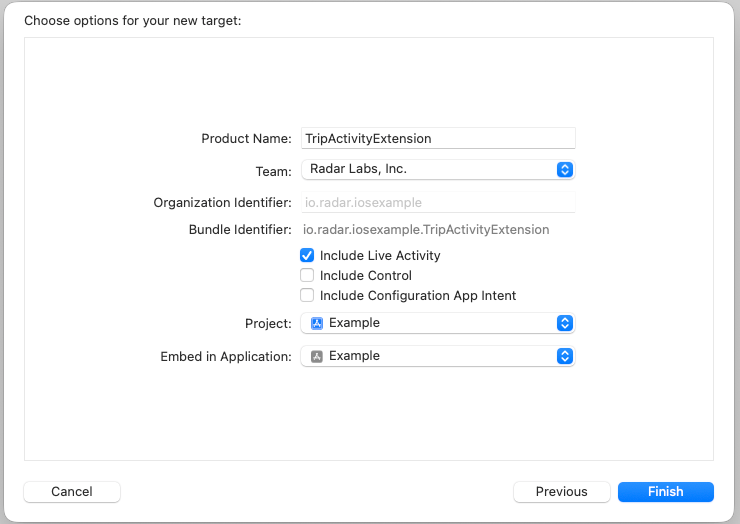Click the blue up-down arrows on Project selector
Viewport: 740px width, 524px height.
point(565,323)
